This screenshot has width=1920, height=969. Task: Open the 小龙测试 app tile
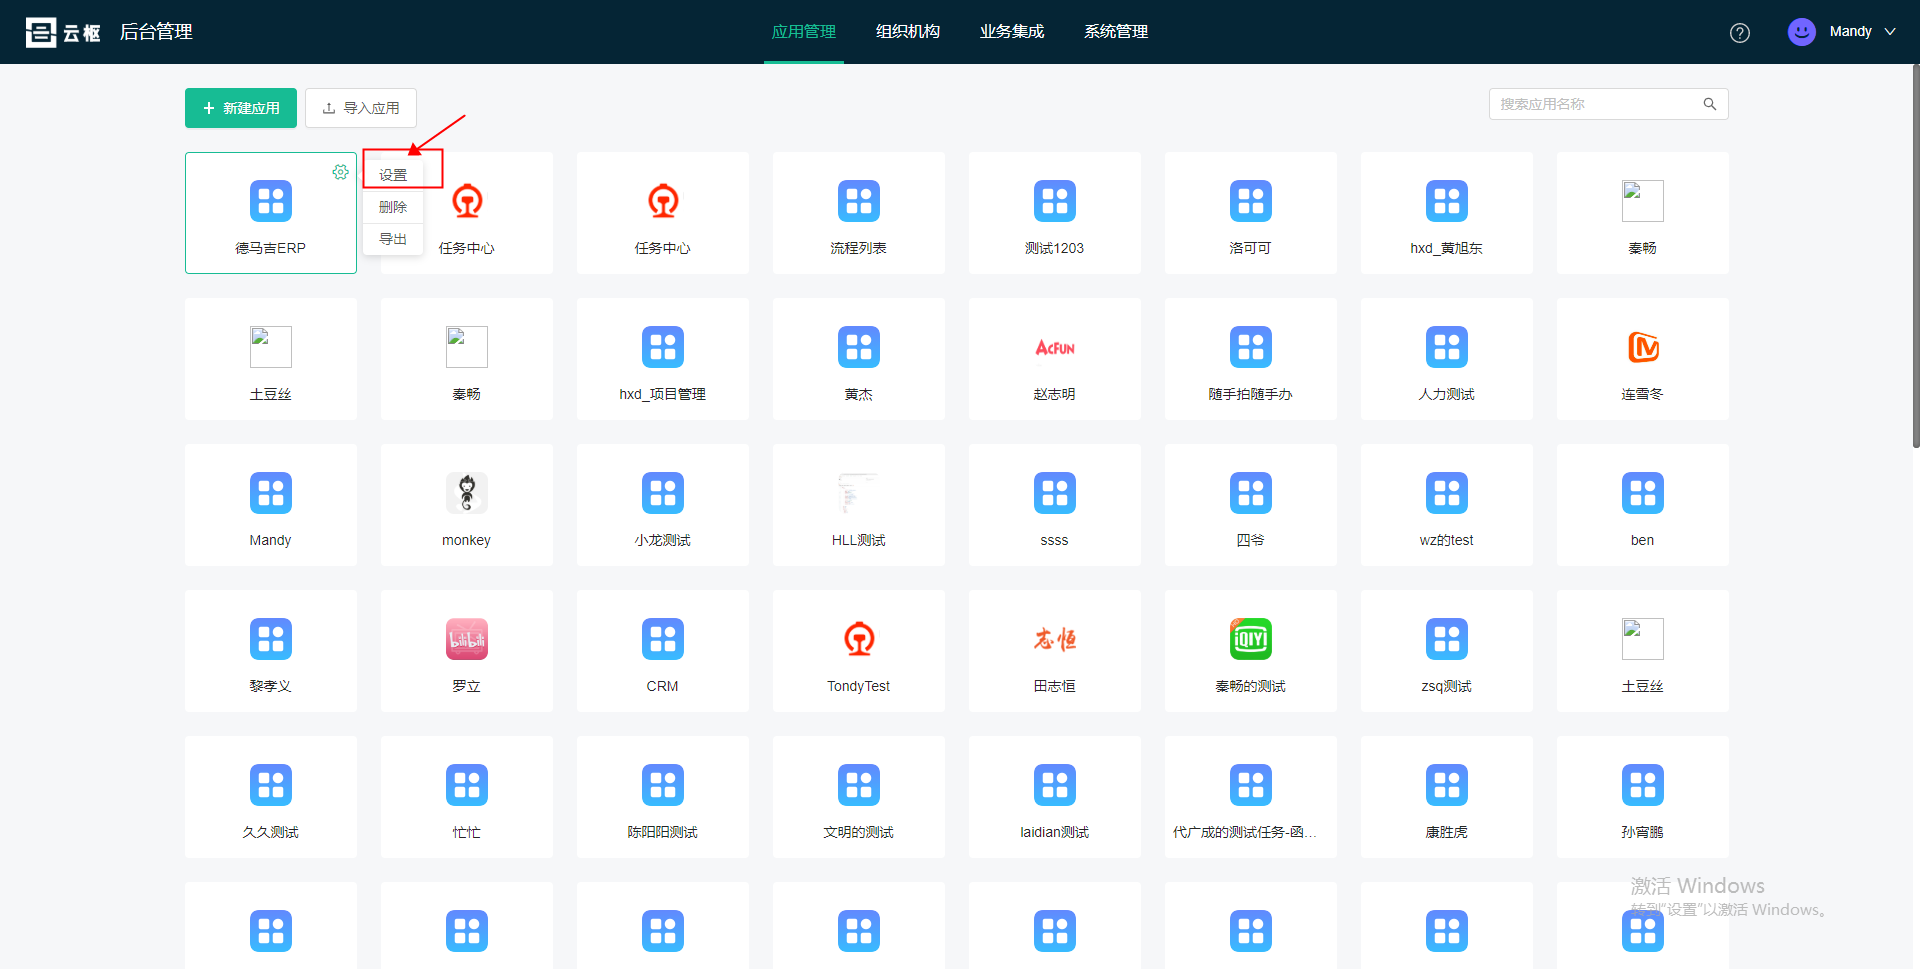coord(663,505)
